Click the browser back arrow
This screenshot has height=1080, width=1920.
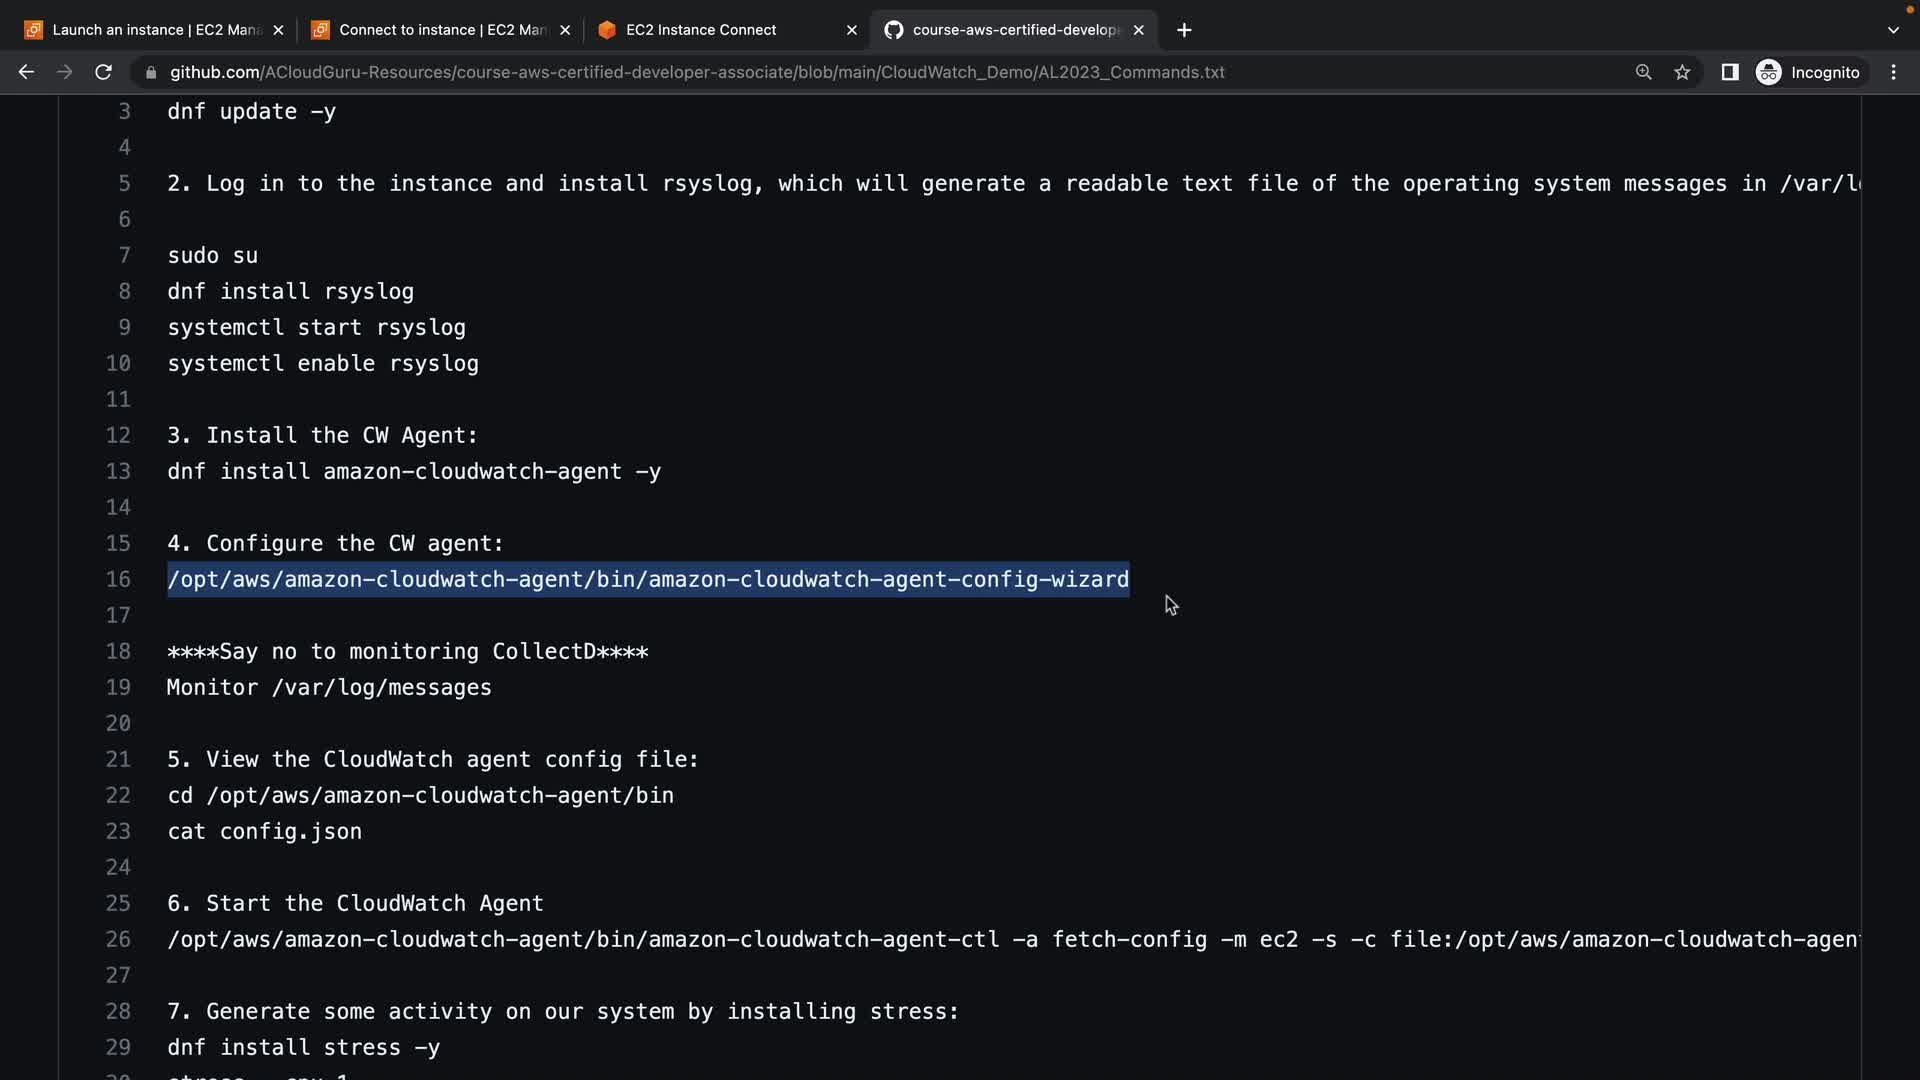click(26, 72)
